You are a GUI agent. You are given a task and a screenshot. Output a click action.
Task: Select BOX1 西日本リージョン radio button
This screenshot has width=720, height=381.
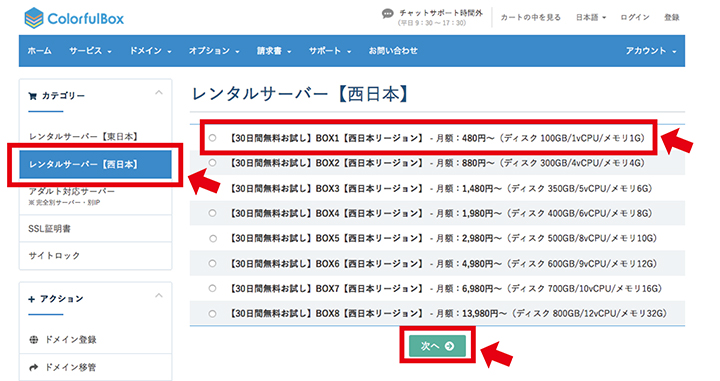pos(212,138)
